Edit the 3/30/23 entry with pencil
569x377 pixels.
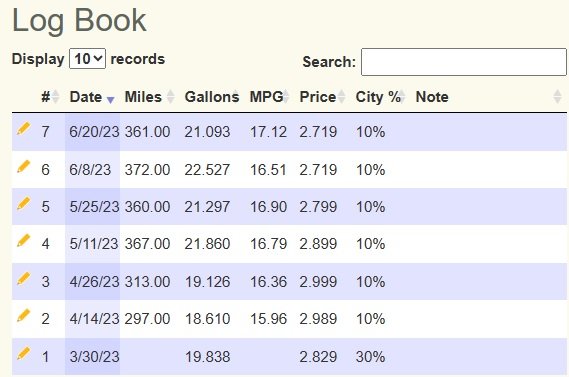click(23, 353)
